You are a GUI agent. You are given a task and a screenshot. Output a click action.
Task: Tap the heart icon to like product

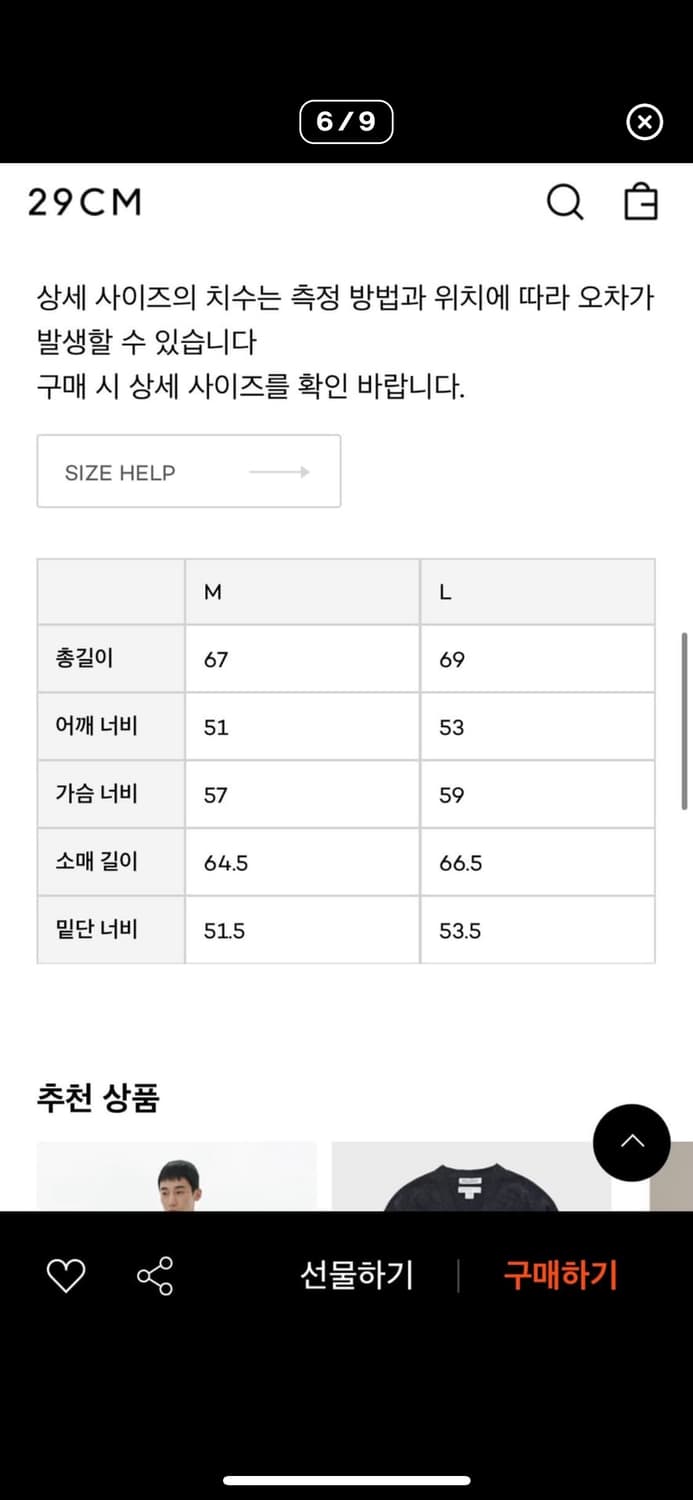pos(66,1274)
